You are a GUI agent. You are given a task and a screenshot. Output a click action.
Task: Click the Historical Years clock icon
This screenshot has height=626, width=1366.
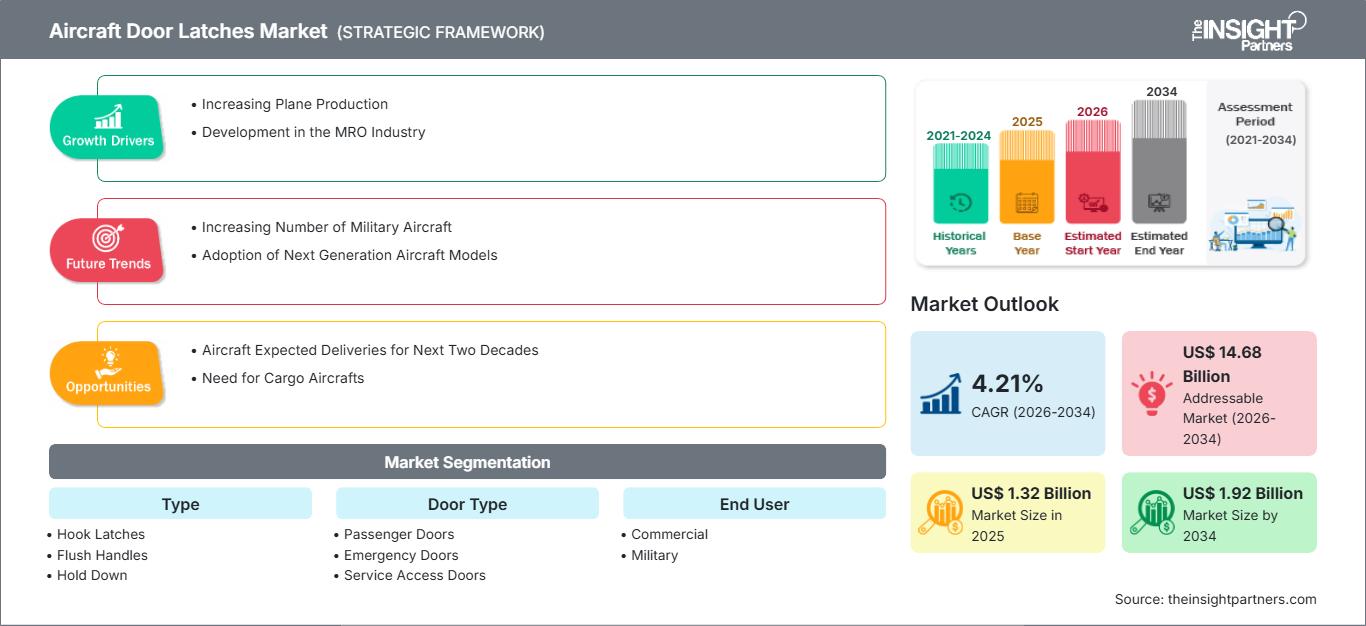(960, 202)
